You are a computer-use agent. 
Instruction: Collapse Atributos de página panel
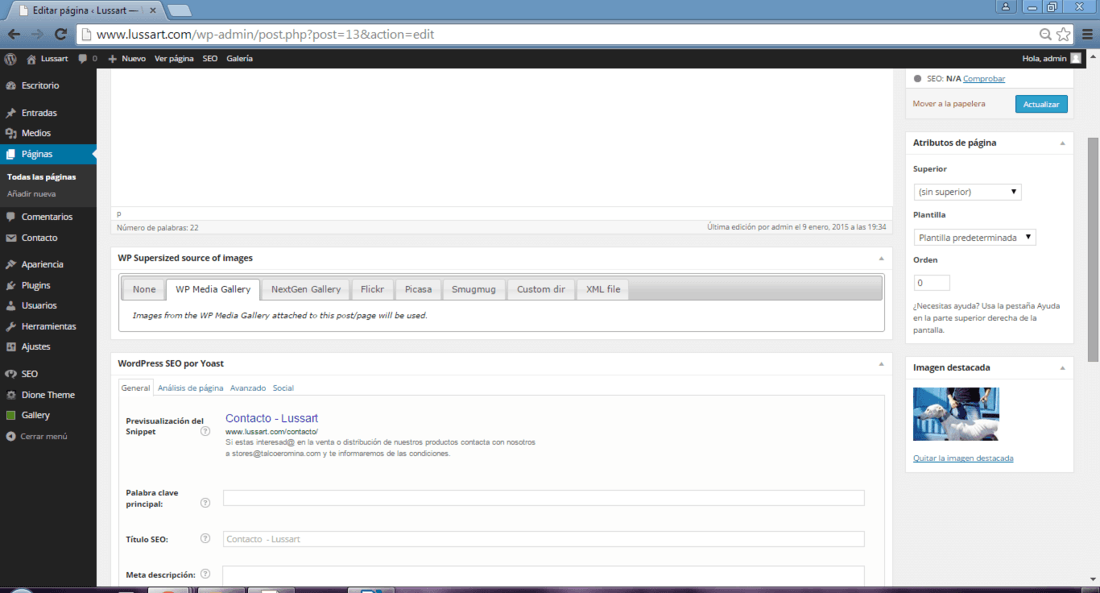pos(1062,143)
